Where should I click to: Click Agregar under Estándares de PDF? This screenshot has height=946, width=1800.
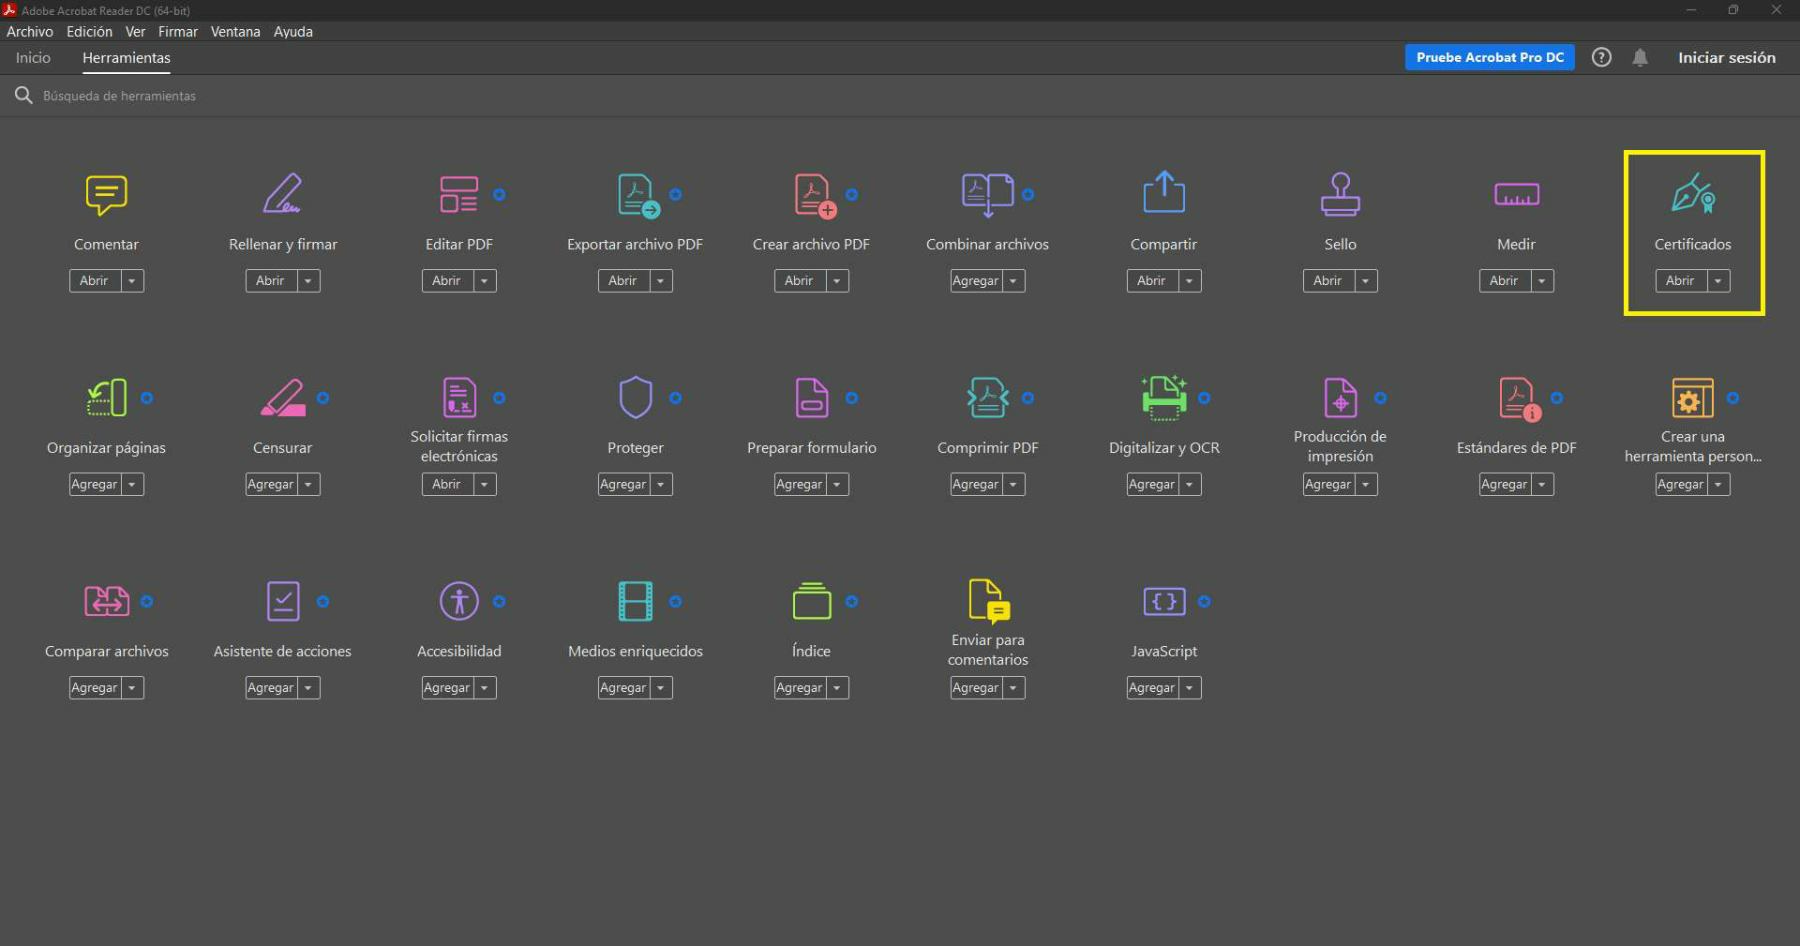[x=1503, y=484]
